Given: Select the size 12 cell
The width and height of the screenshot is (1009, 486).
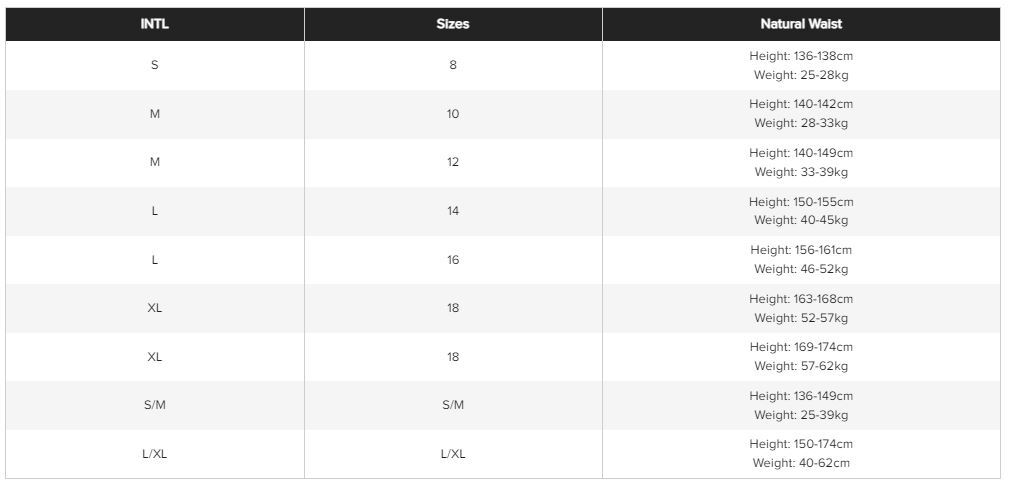Looking at the screenshot, I should [453, 162].
